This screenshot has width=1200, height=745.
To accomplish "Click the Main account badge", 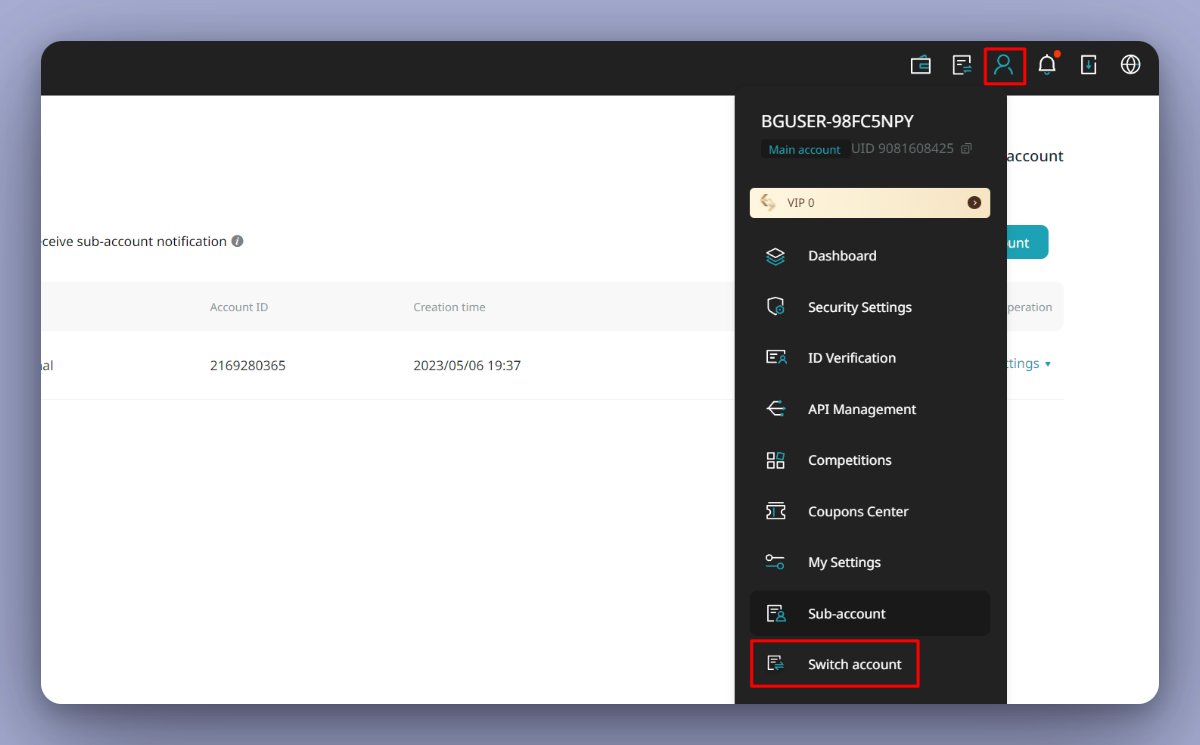I will pos(805,148).
